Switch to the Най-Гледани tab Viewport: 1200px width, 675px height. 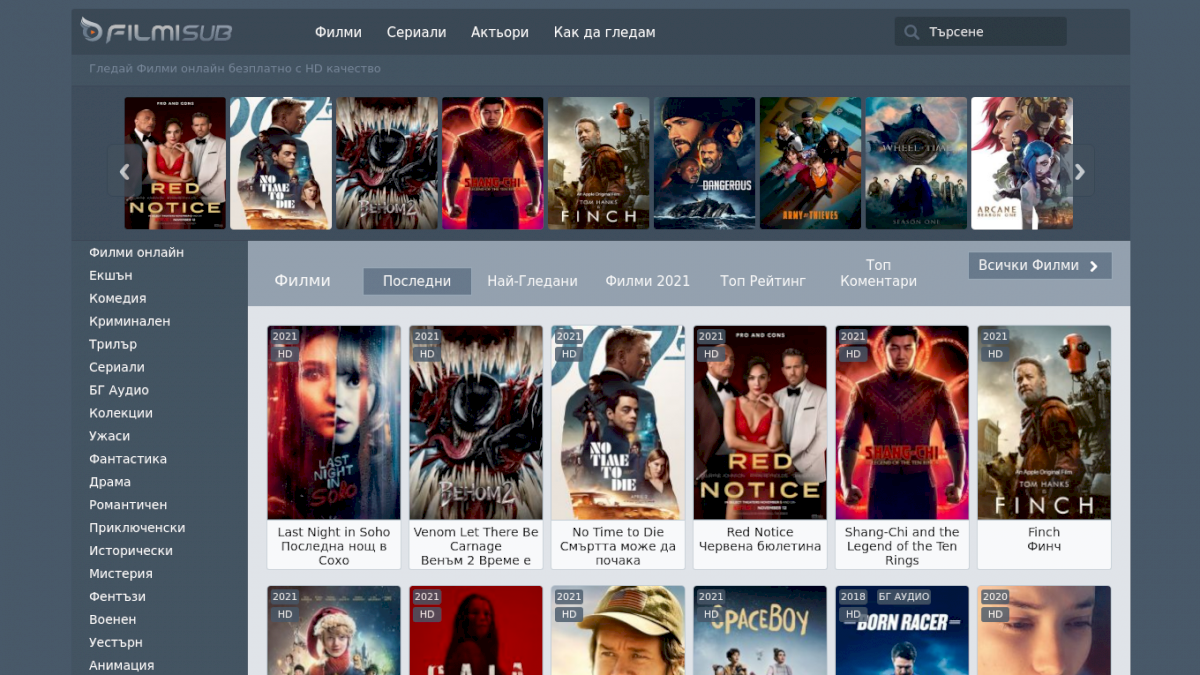(x=532, y=281)
